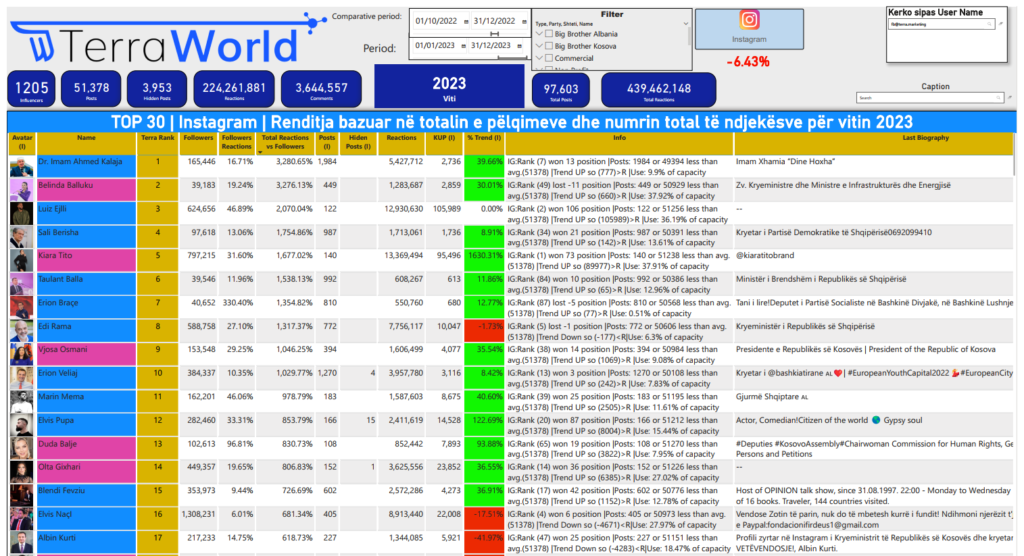
Task: Click search icon in User Name field
Action: point(990,24)
